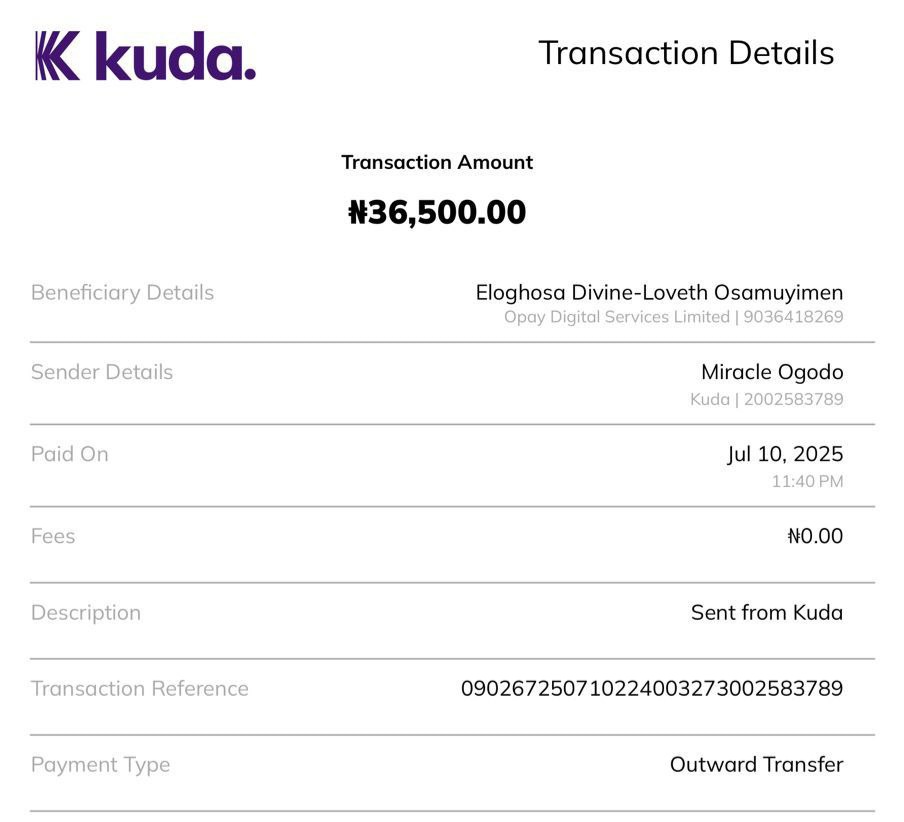The image size is (904, 822).
Task: Click the Sent from Kuda description
Action: coord(767,612)
